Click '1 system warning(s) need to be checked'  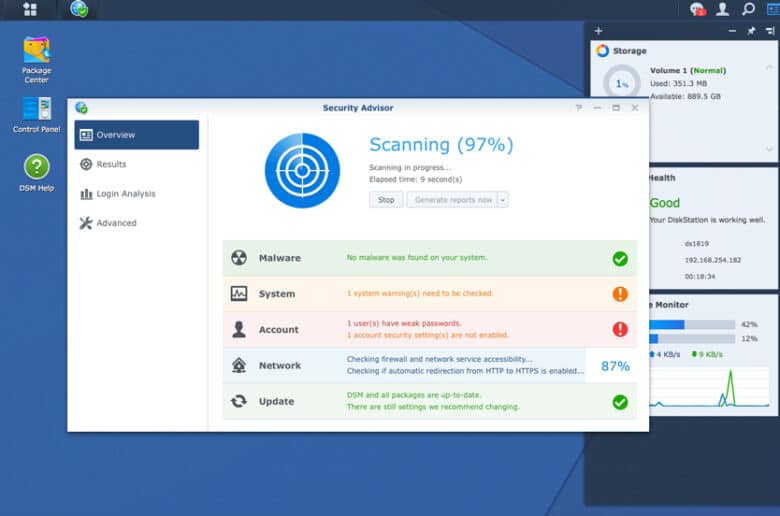(420, 293)
